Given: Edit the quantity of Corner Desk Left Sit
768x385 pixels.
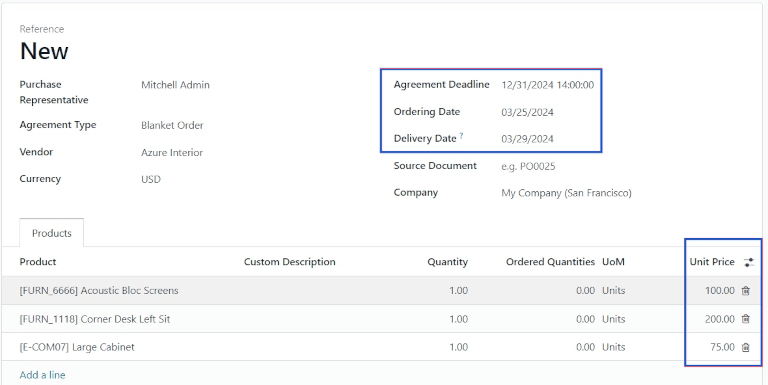Looking at the screenshot, I should pos(458,319).
